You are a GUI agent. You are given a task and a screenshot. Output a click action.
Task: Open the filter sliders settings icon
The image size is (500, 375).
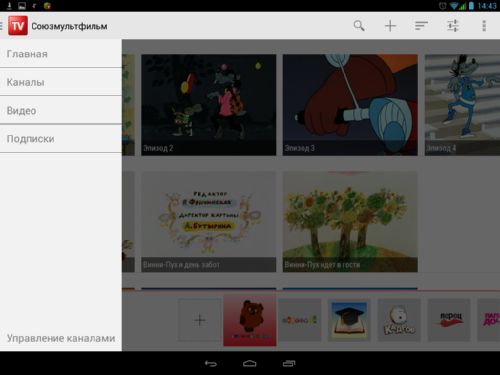(453, 26)
